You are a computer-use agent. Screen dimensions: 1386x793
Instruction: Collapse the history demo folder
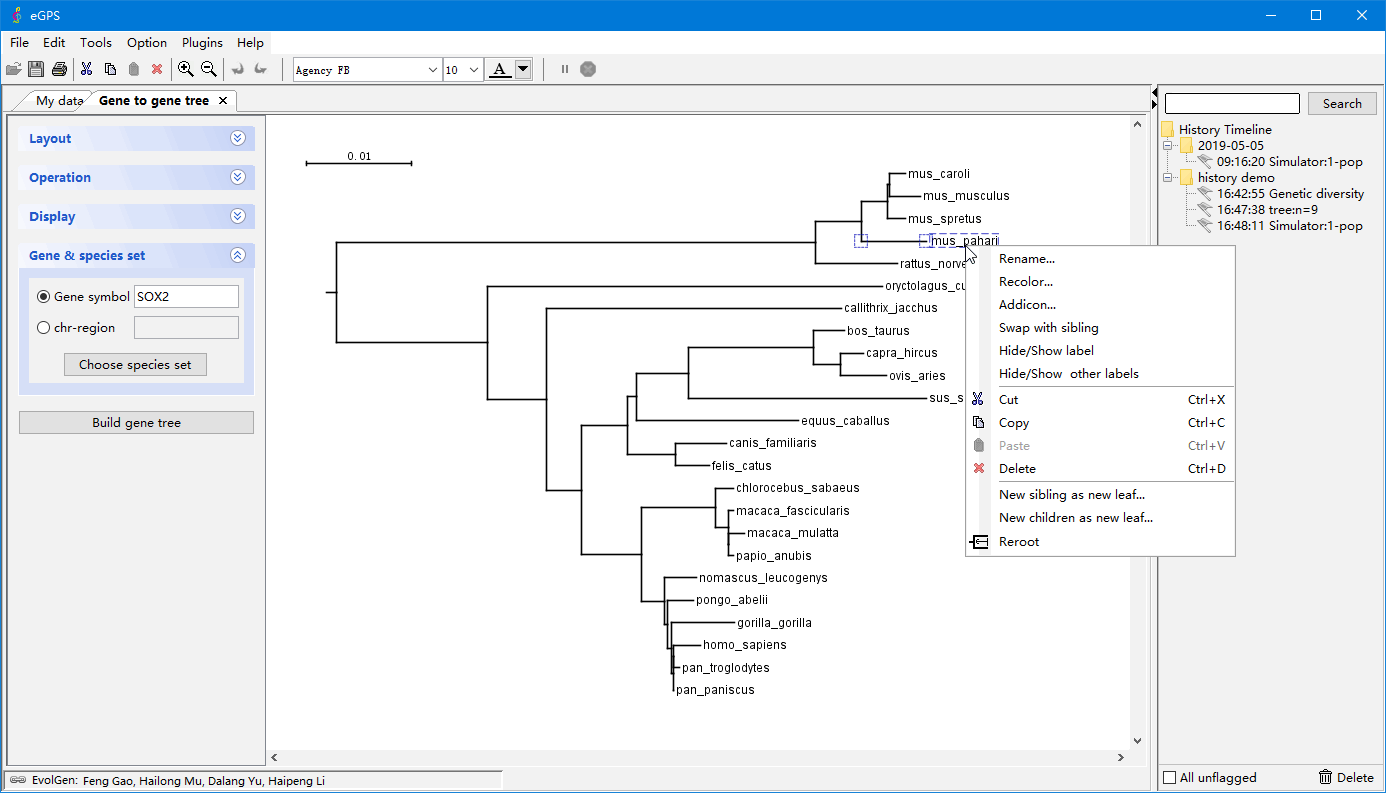pyautogui.click(x=1169, y=178)
